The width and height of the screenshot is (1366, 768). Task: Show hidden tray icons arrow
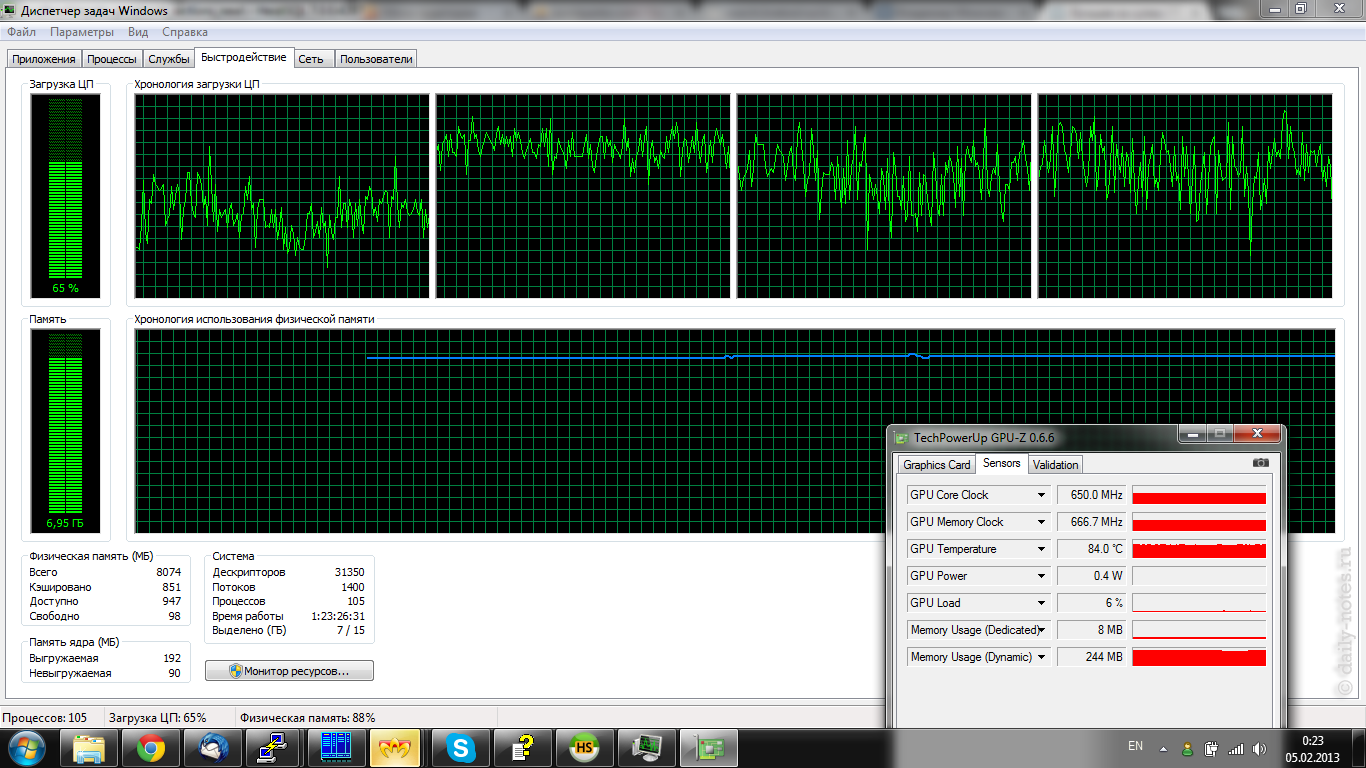(x=1163, y=748)
